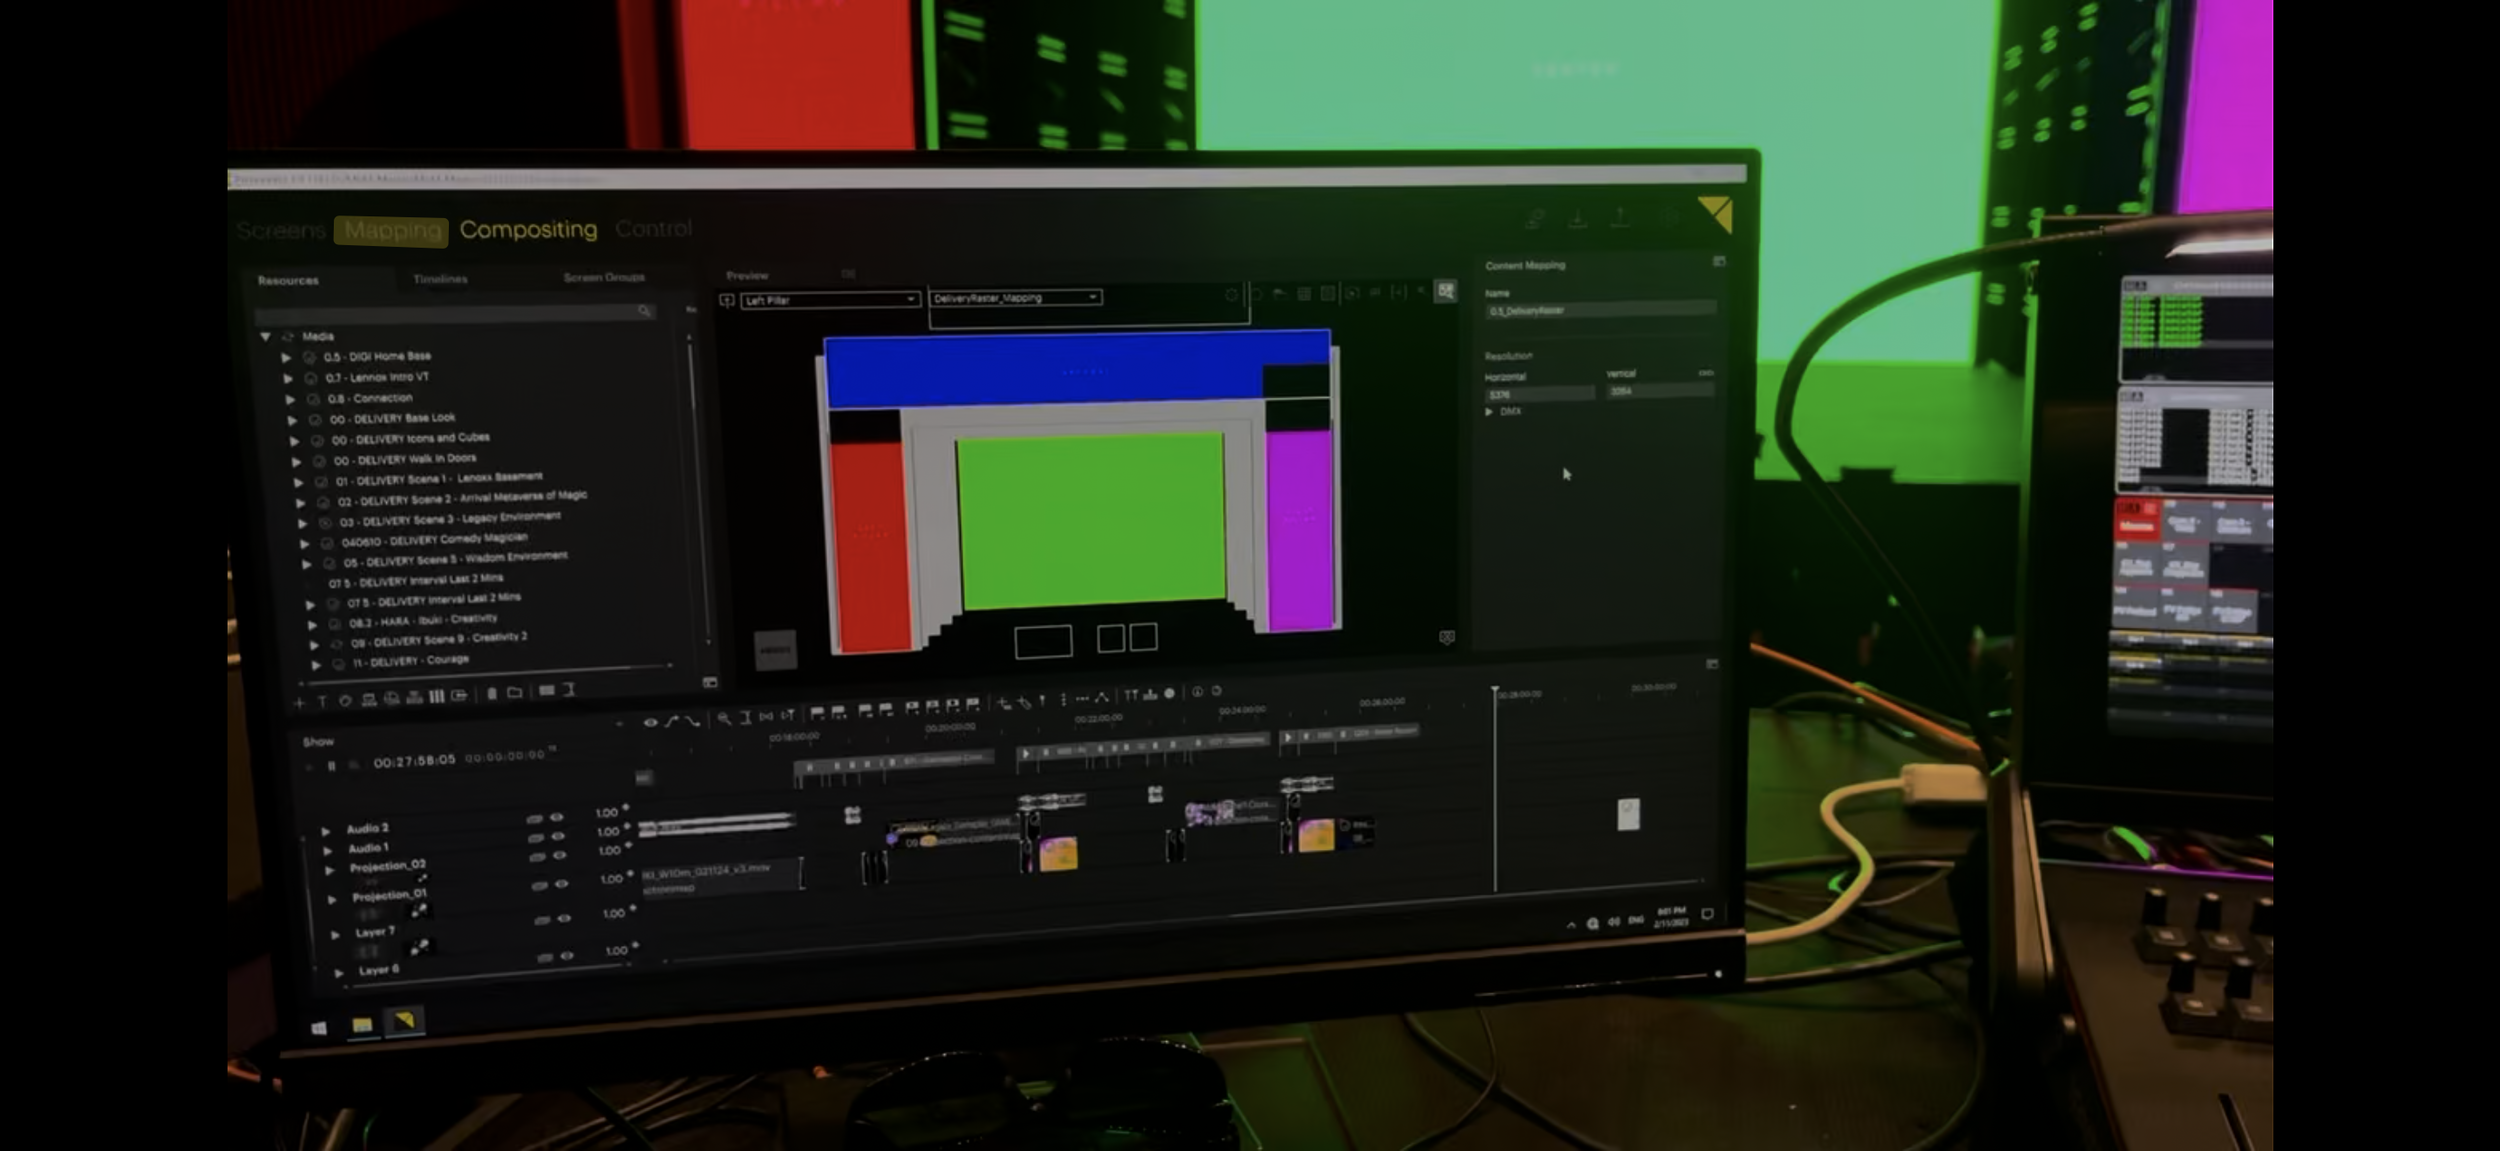Select 03 - DELIVERY Scene 3 - Legacy Environment
The width and height of the screenshot is (2500, 1151).
pyautogui.click(x=450, y=519)
